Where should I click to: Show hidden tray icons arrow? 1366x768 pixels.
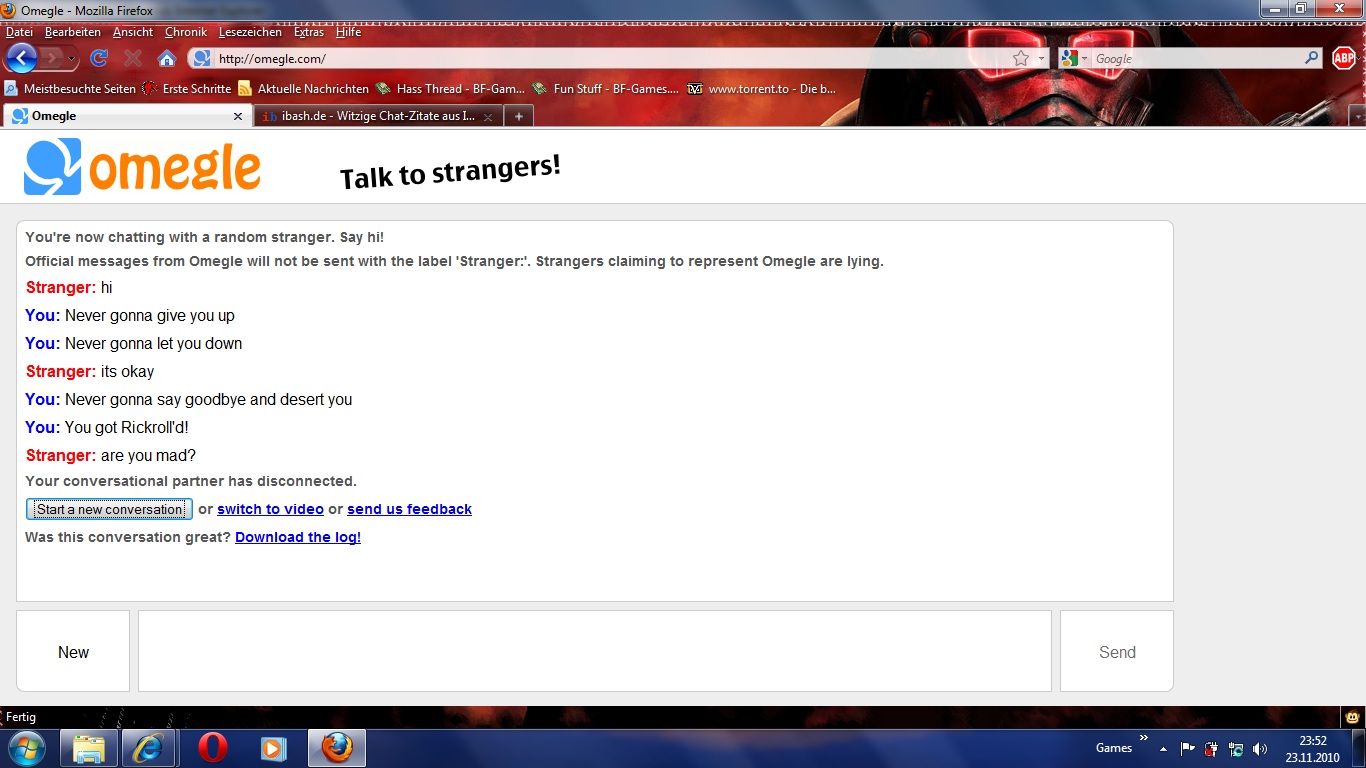(1163, 748)
